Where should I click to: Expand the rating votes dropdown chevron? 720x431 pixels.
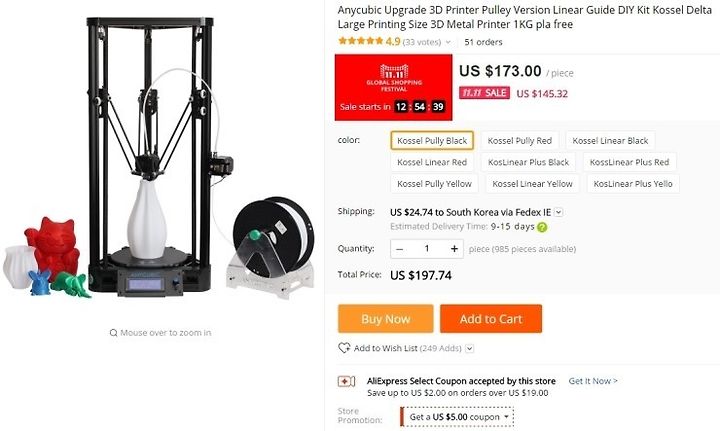coord(448,42)
